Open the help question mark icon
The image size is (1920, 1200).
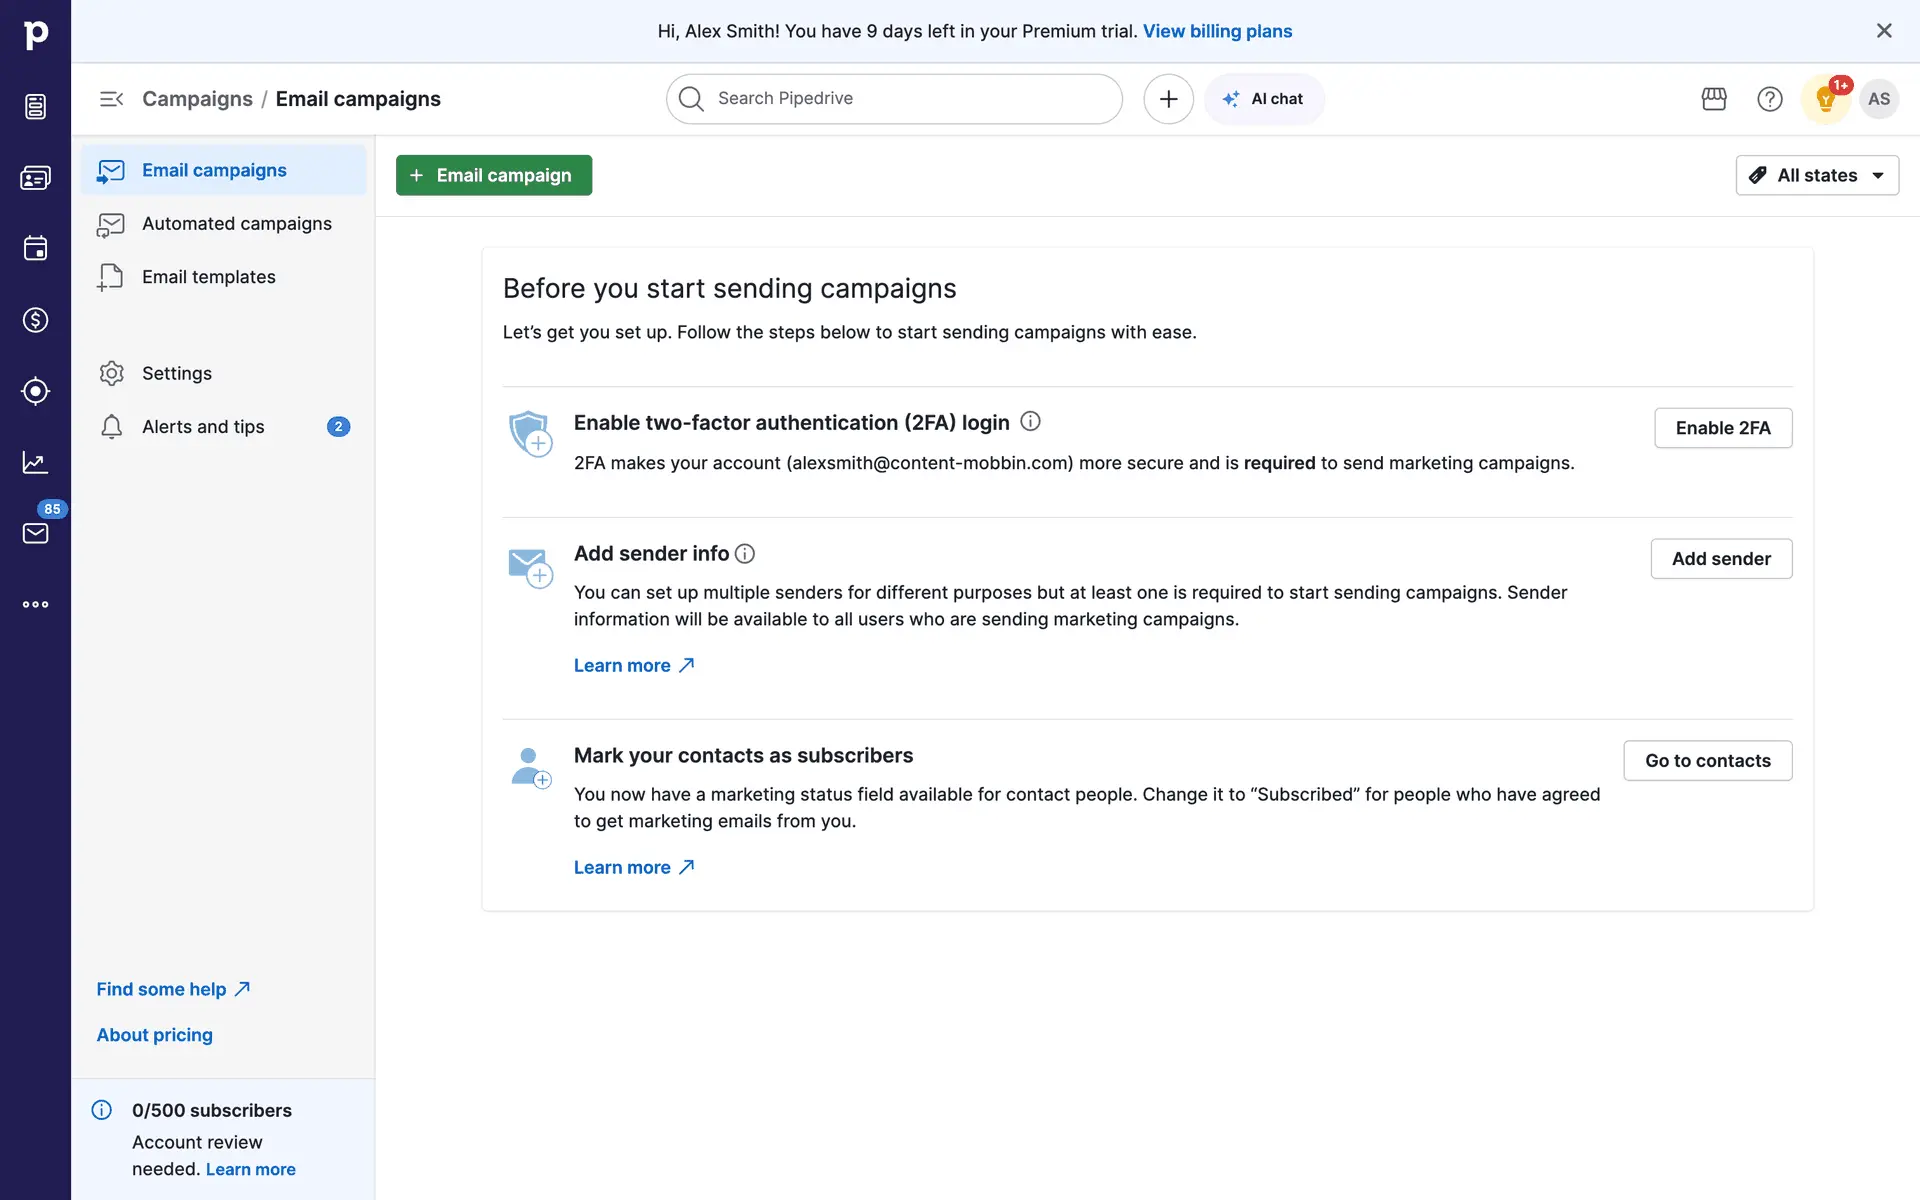[1769, 99]
